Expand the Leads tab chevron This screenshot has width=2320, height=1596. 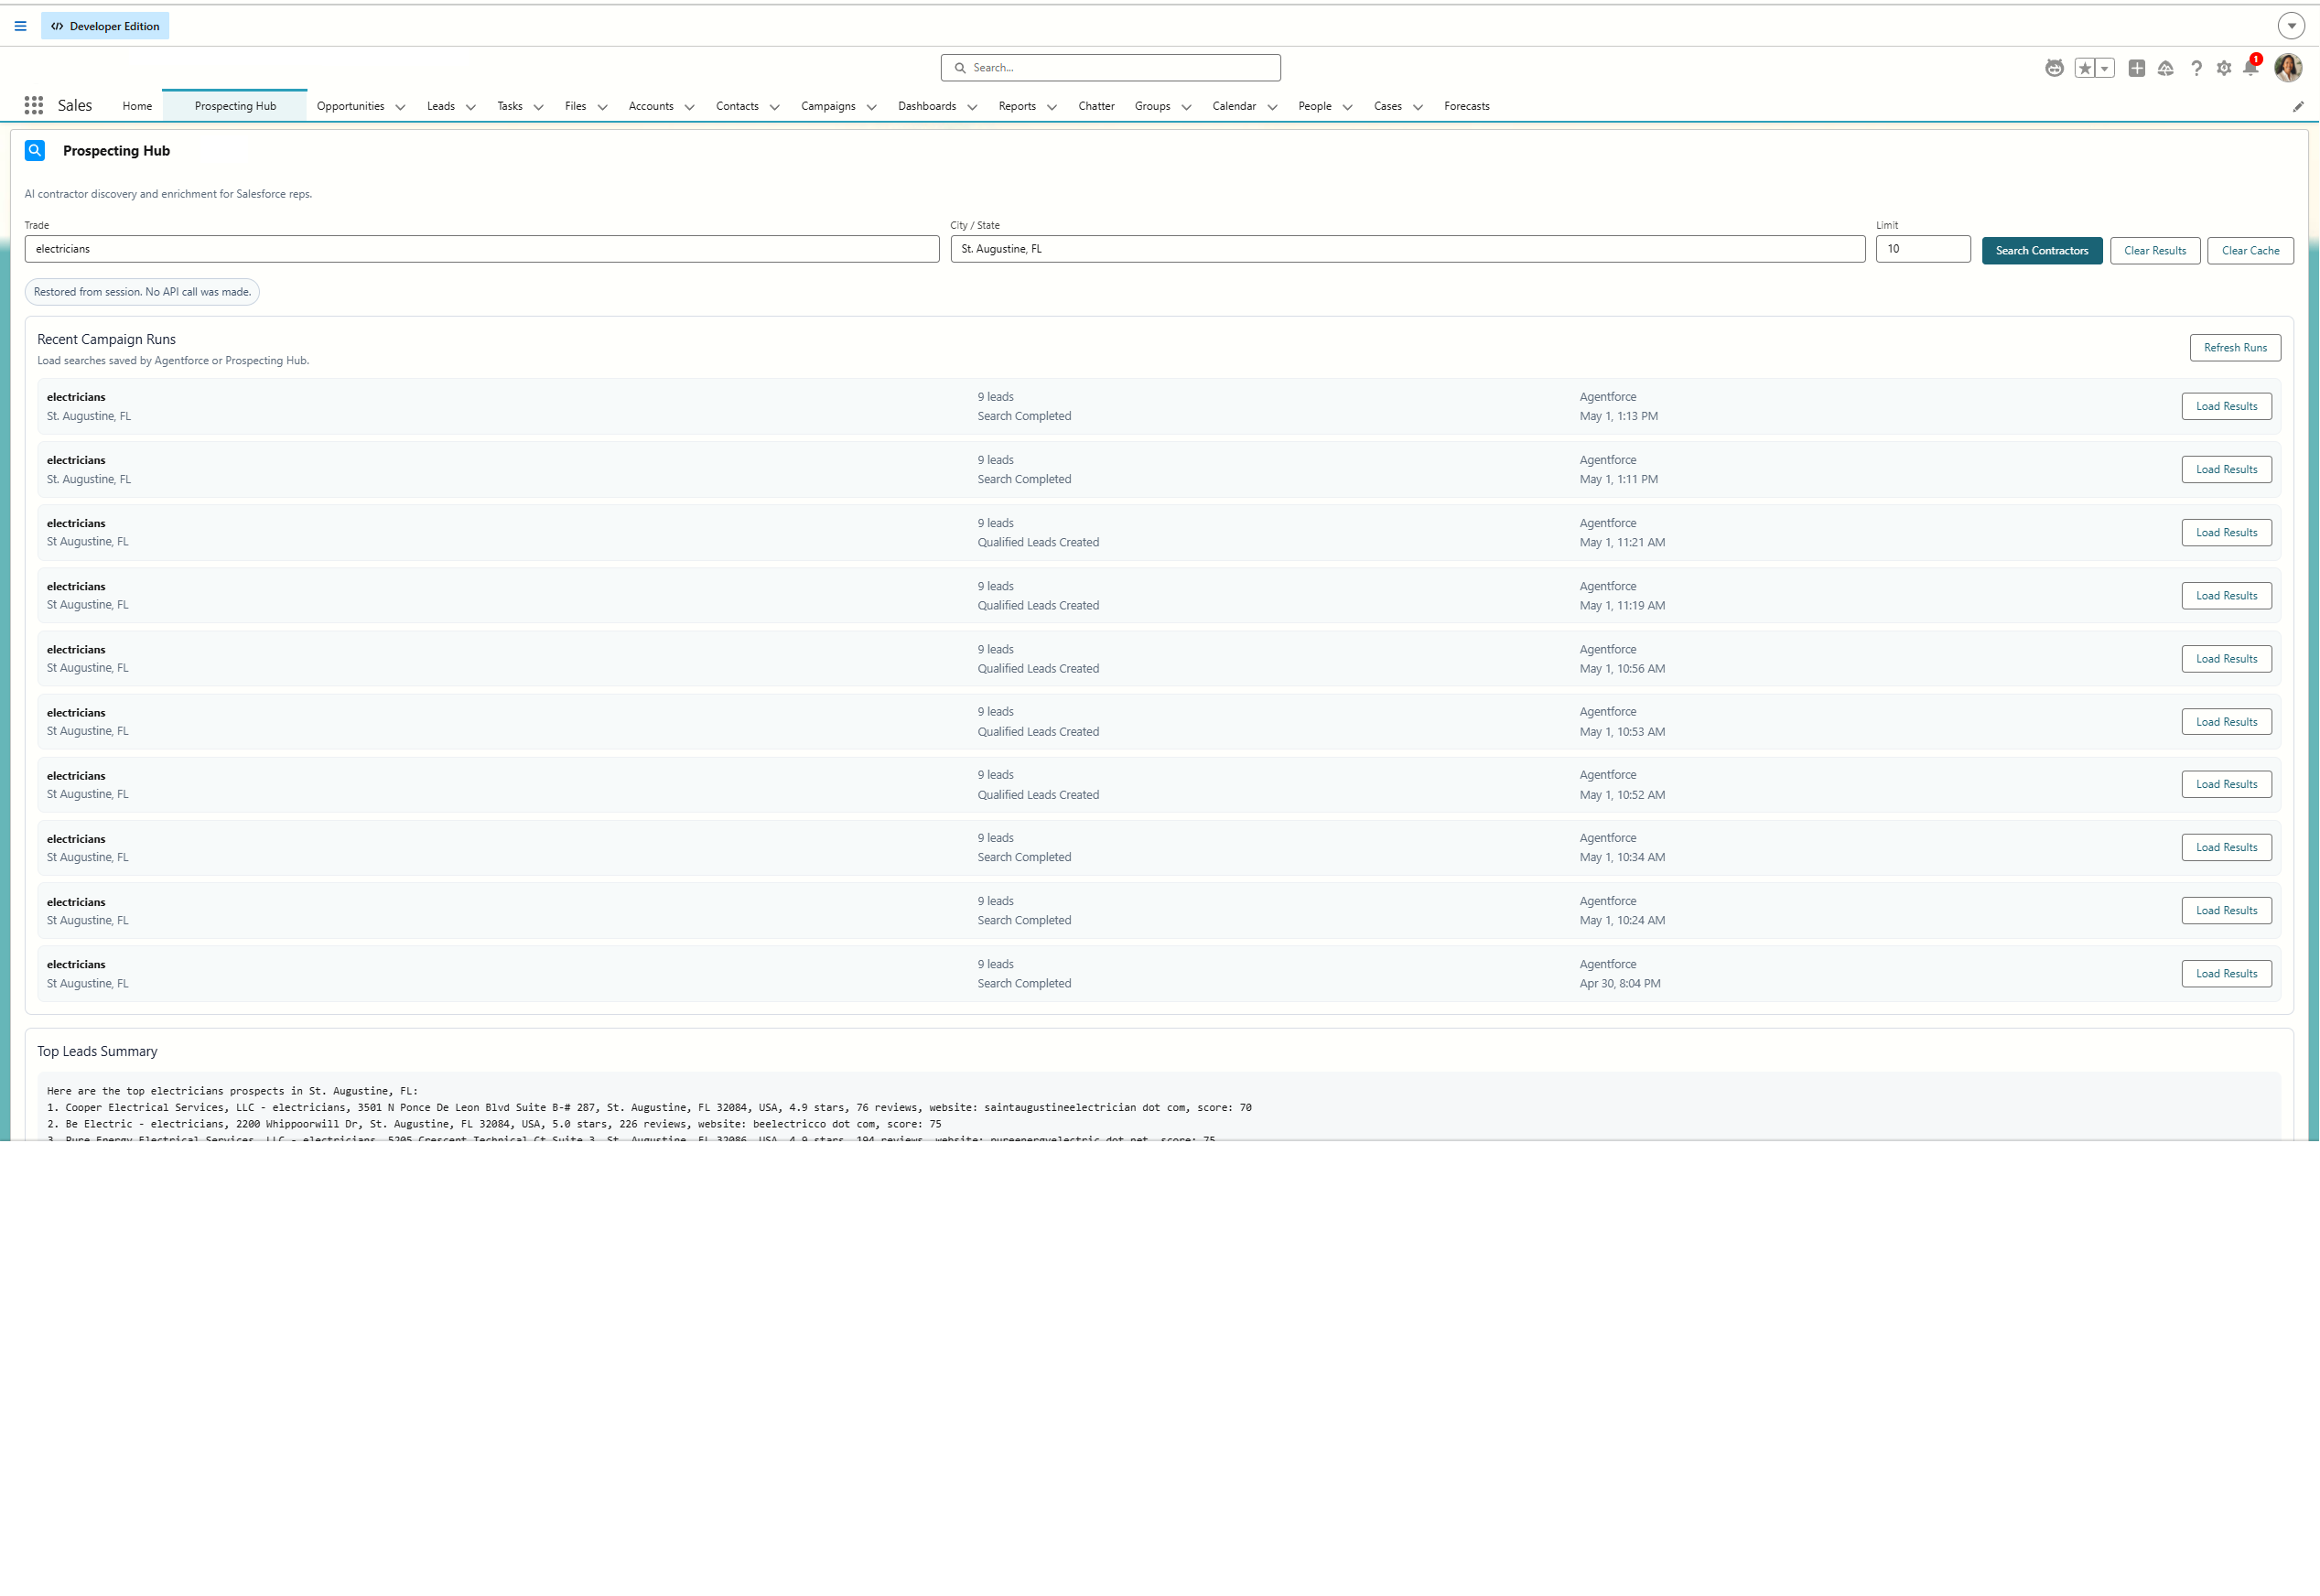pyautogui.click(x=470, y=107)
